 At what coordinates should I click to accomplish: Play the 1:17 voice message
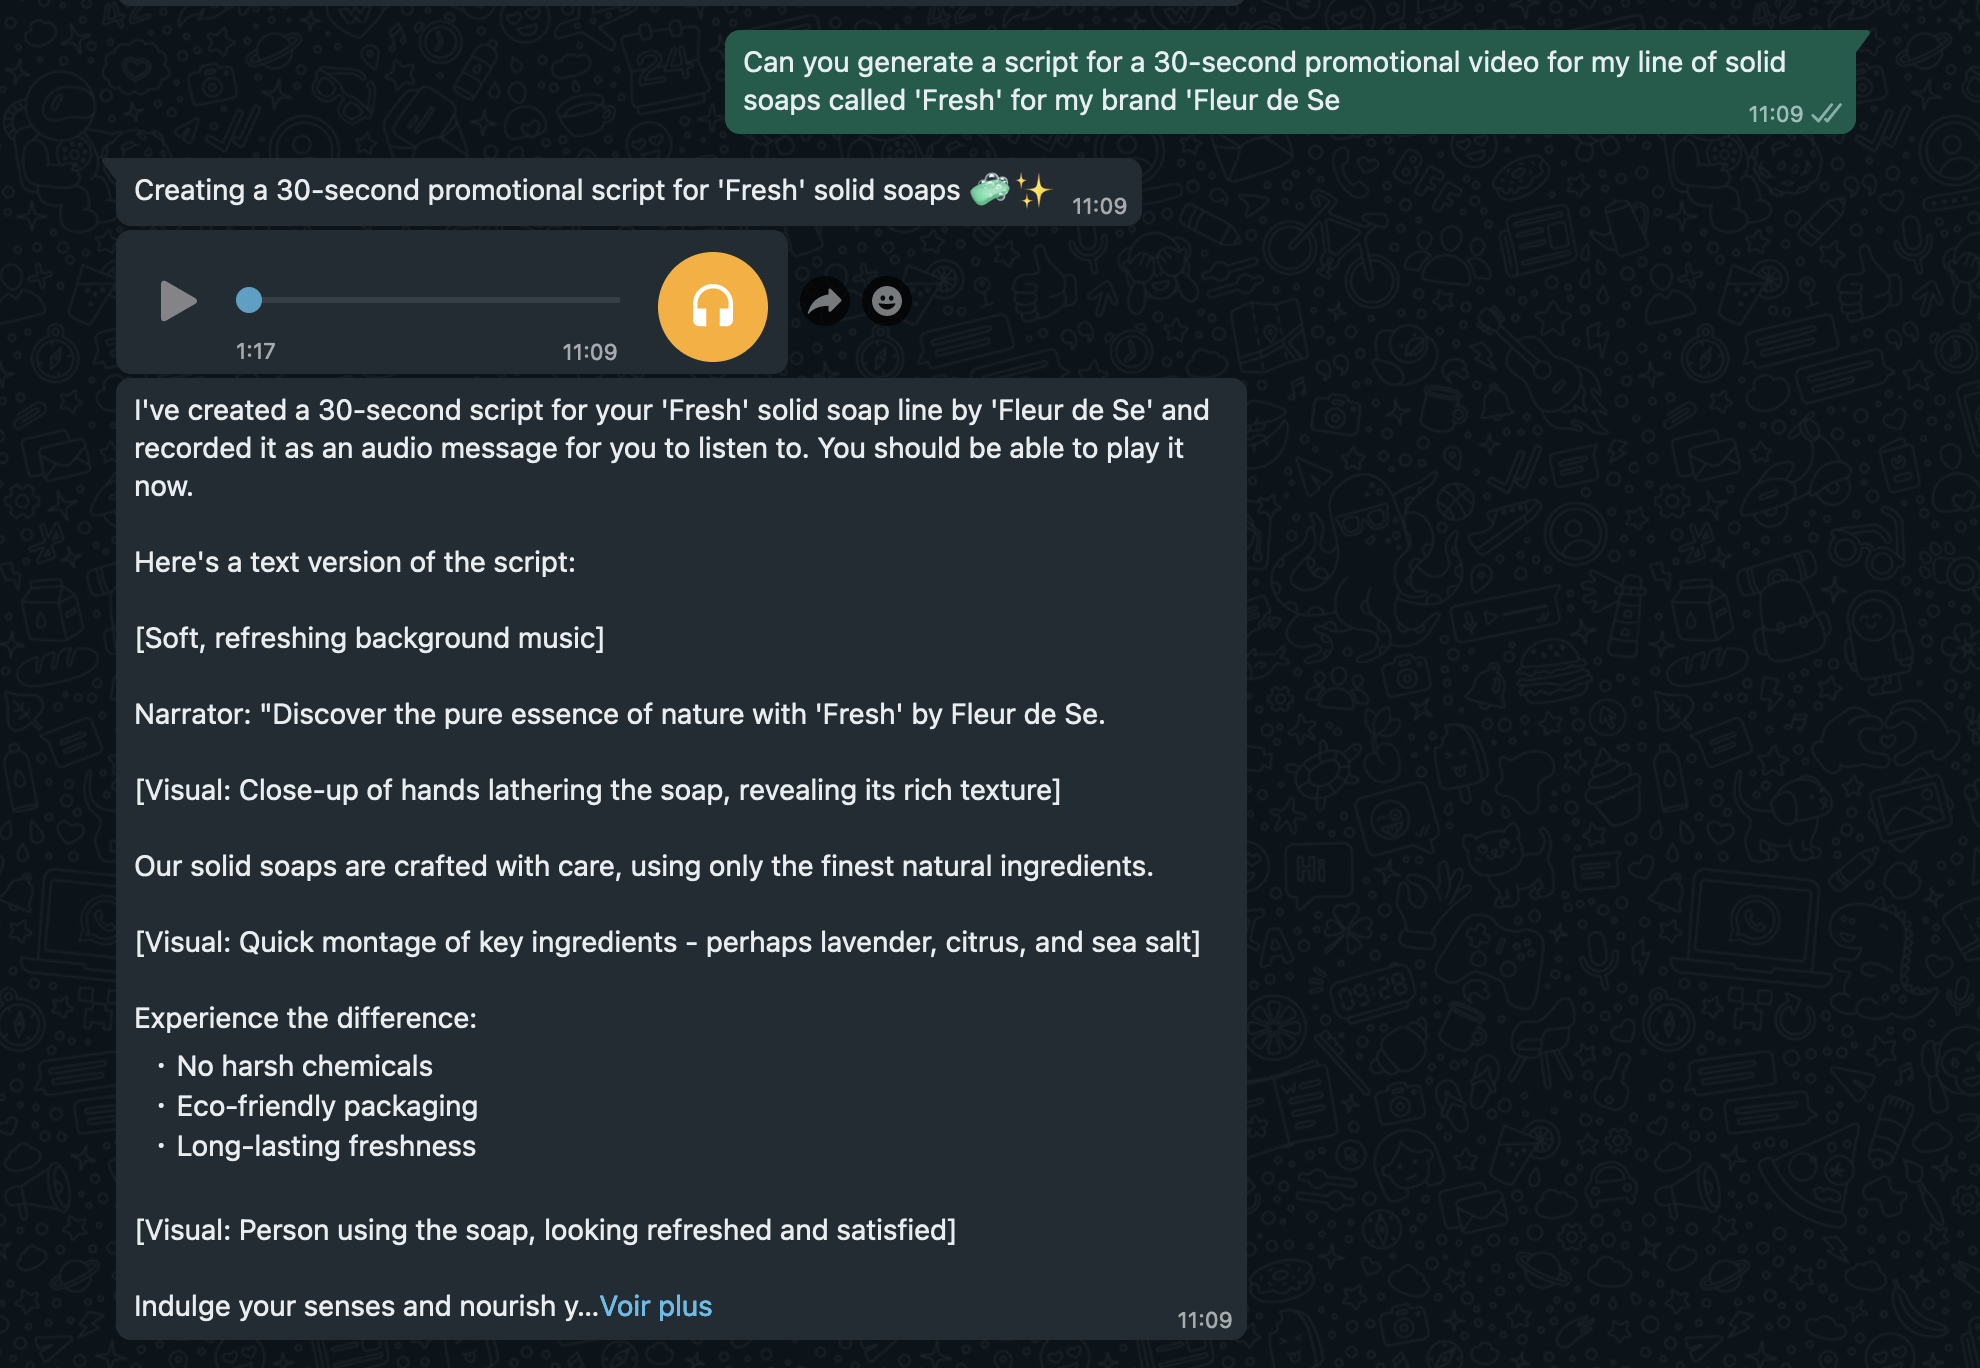[178, 301]
